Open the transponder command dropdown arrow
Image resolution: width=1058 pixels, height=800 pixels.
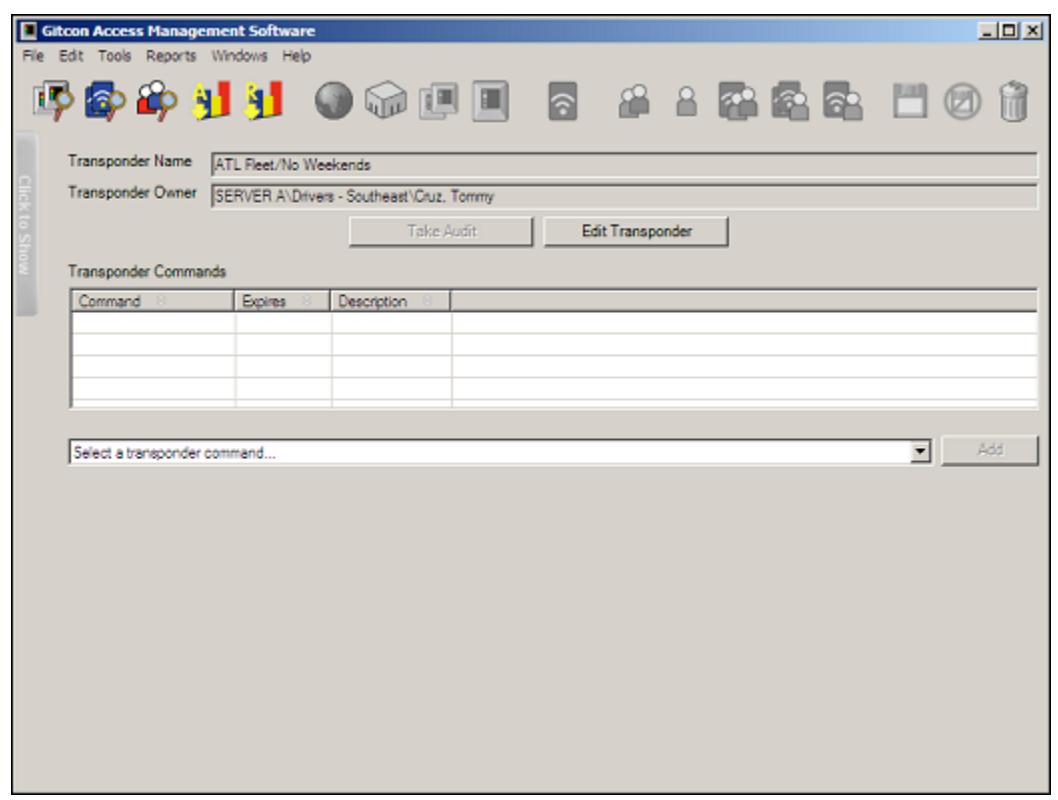[x=920, y=452]
